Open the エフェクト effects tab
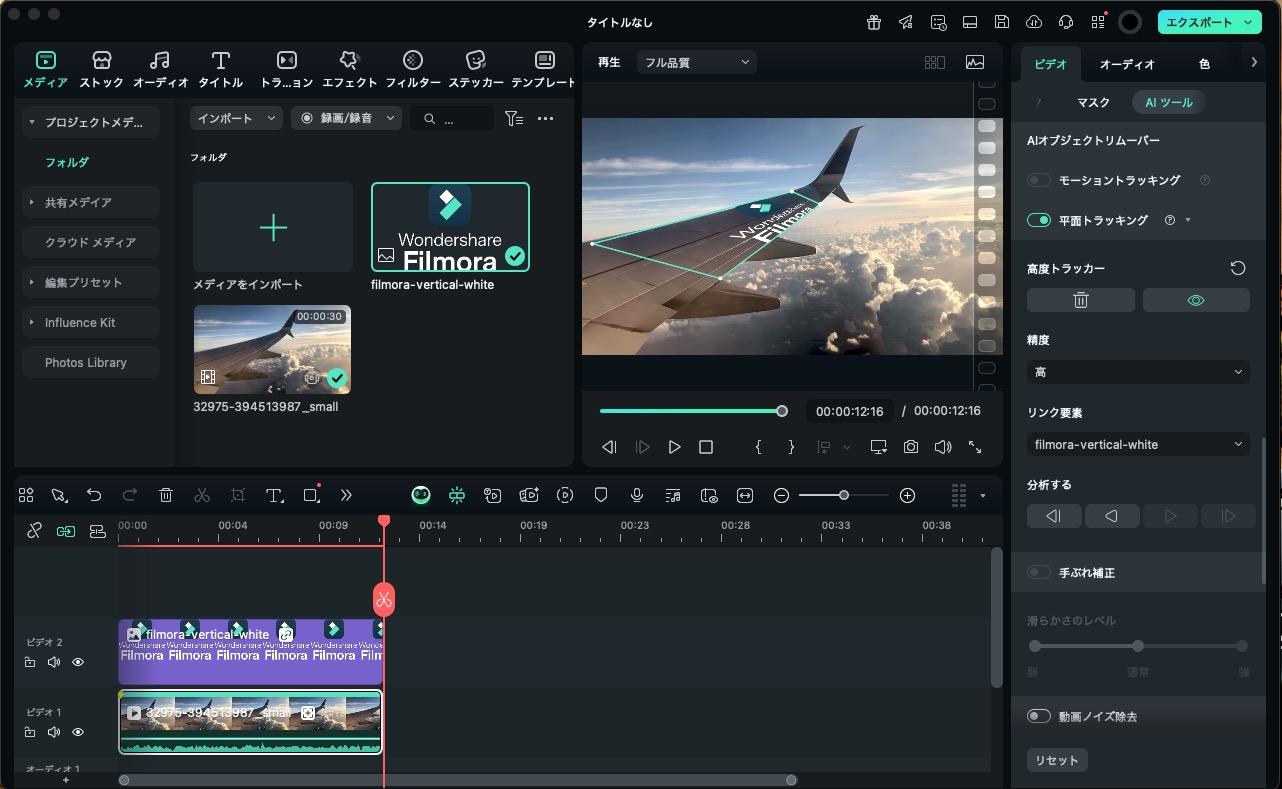The width and height of the screenshot is (1282, 789). coord(349,69)
